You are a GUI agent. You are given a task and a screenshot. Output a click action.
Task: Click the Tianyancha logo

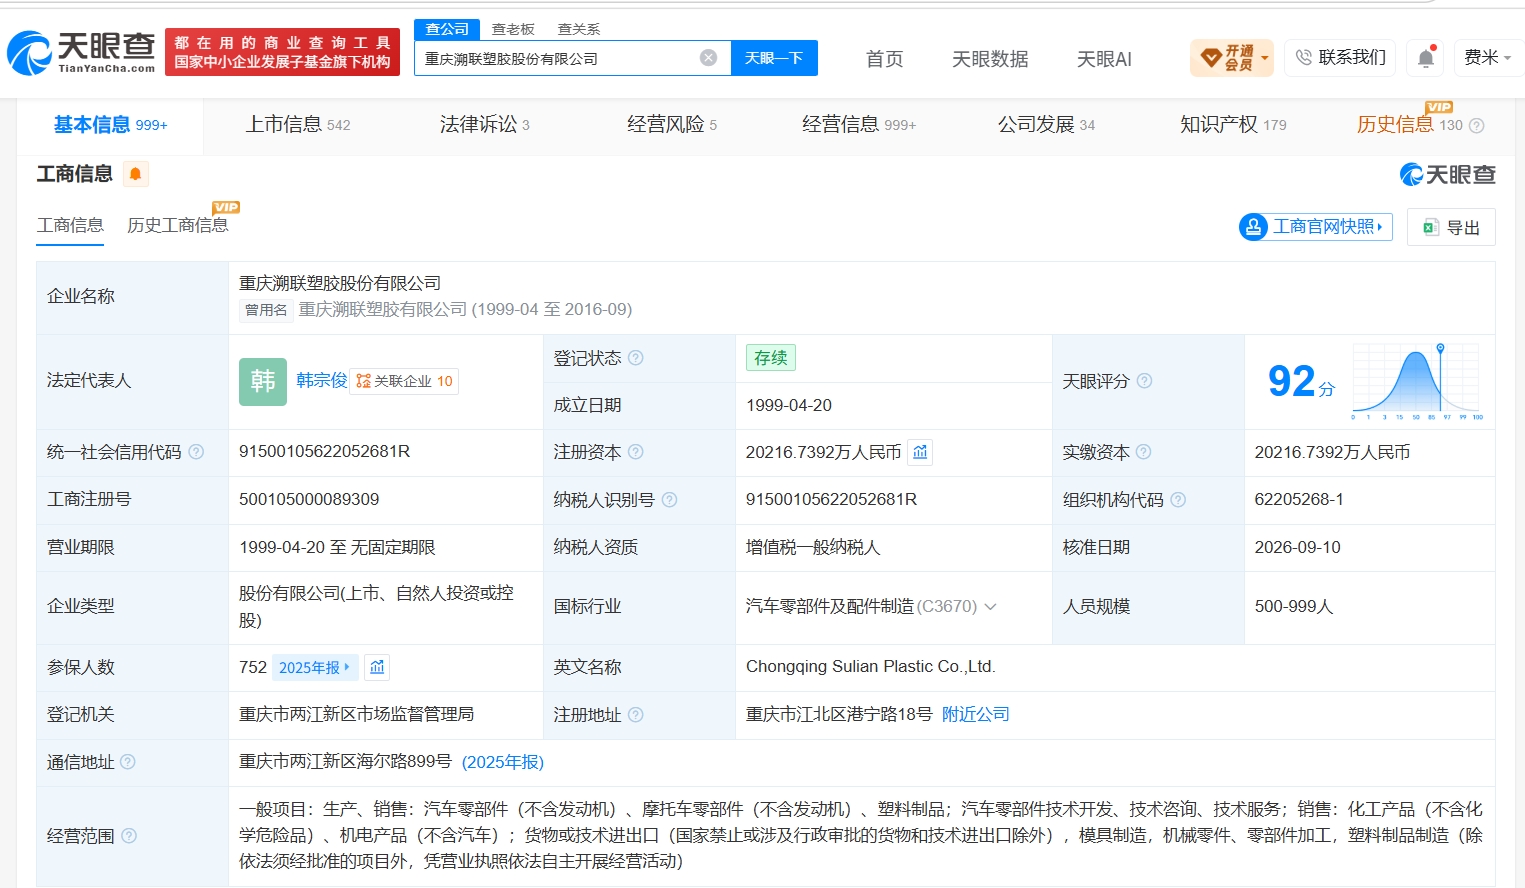[81, 52]
